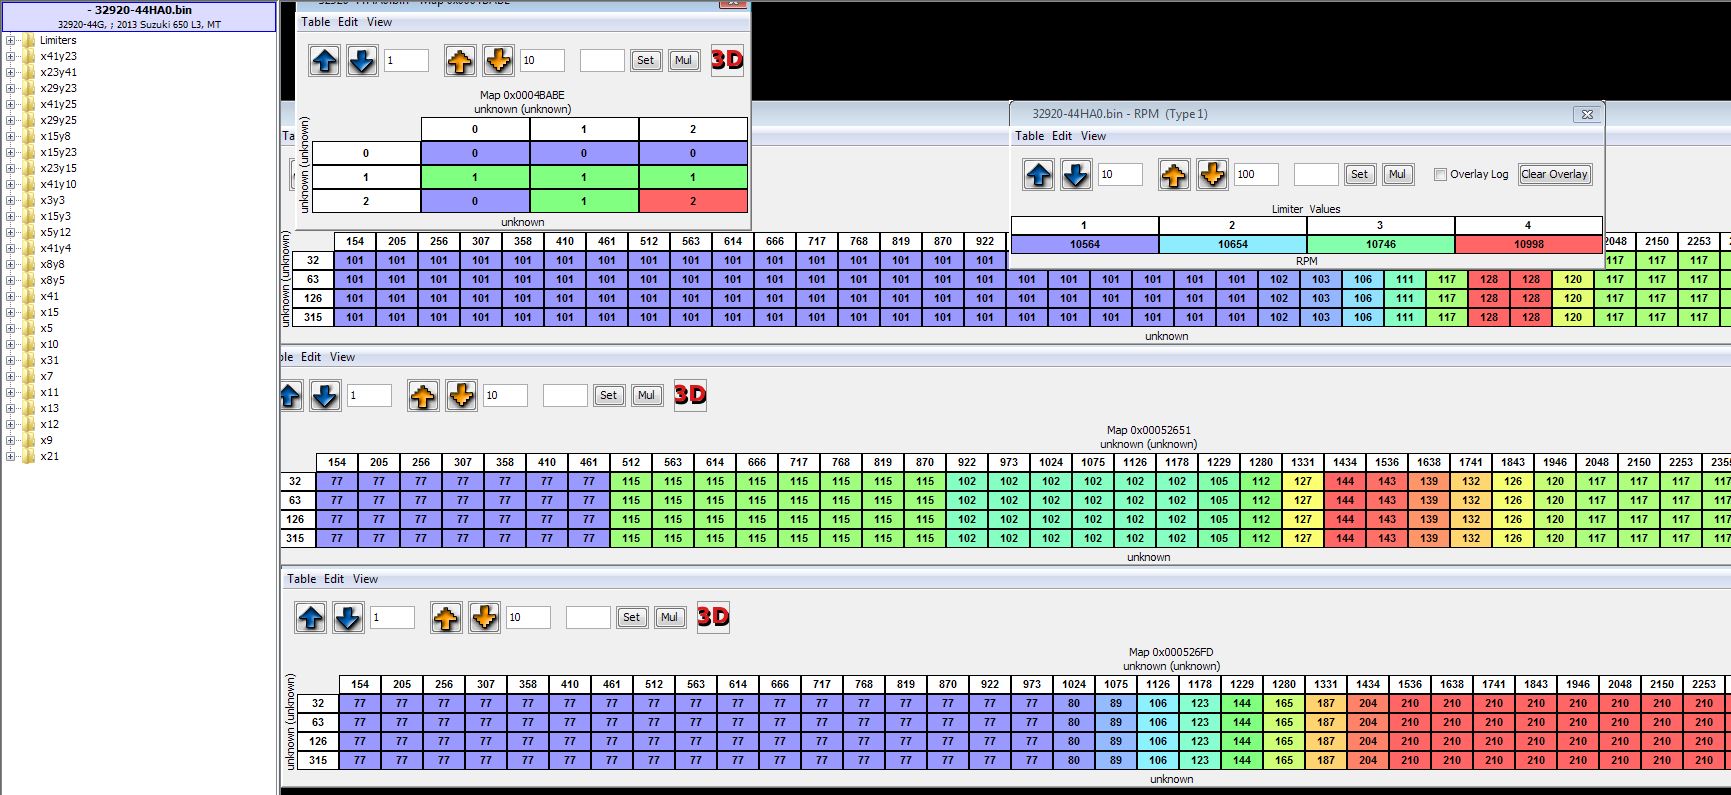Click orange coarse increment arrow in RPM window
The width and height of the screenshot is (1731, 795).
[x=1173, y=175]
